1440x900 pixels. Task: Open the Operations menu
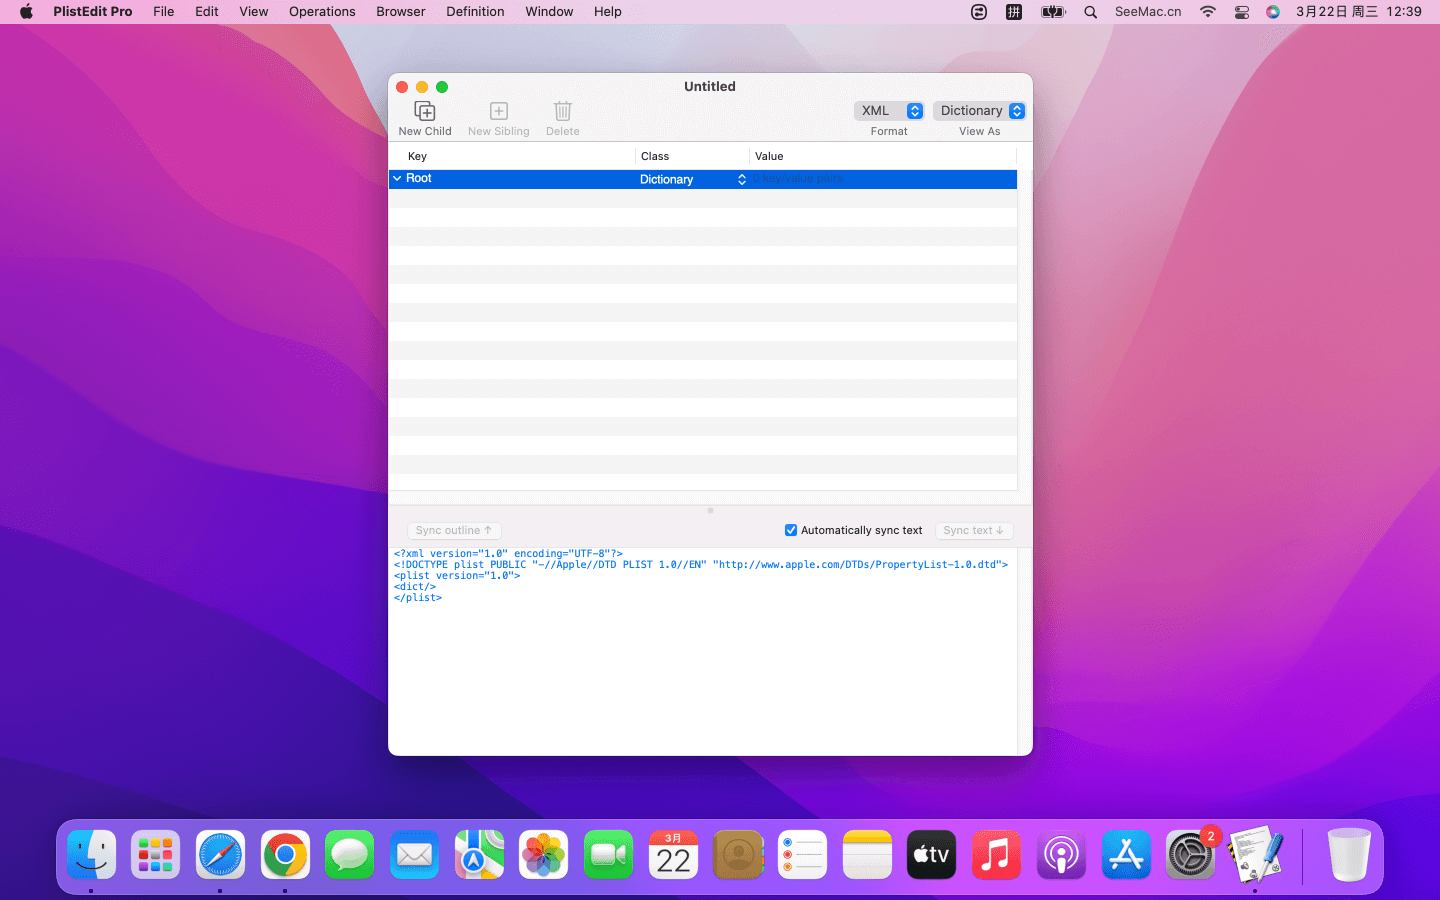tap(322, 12)
